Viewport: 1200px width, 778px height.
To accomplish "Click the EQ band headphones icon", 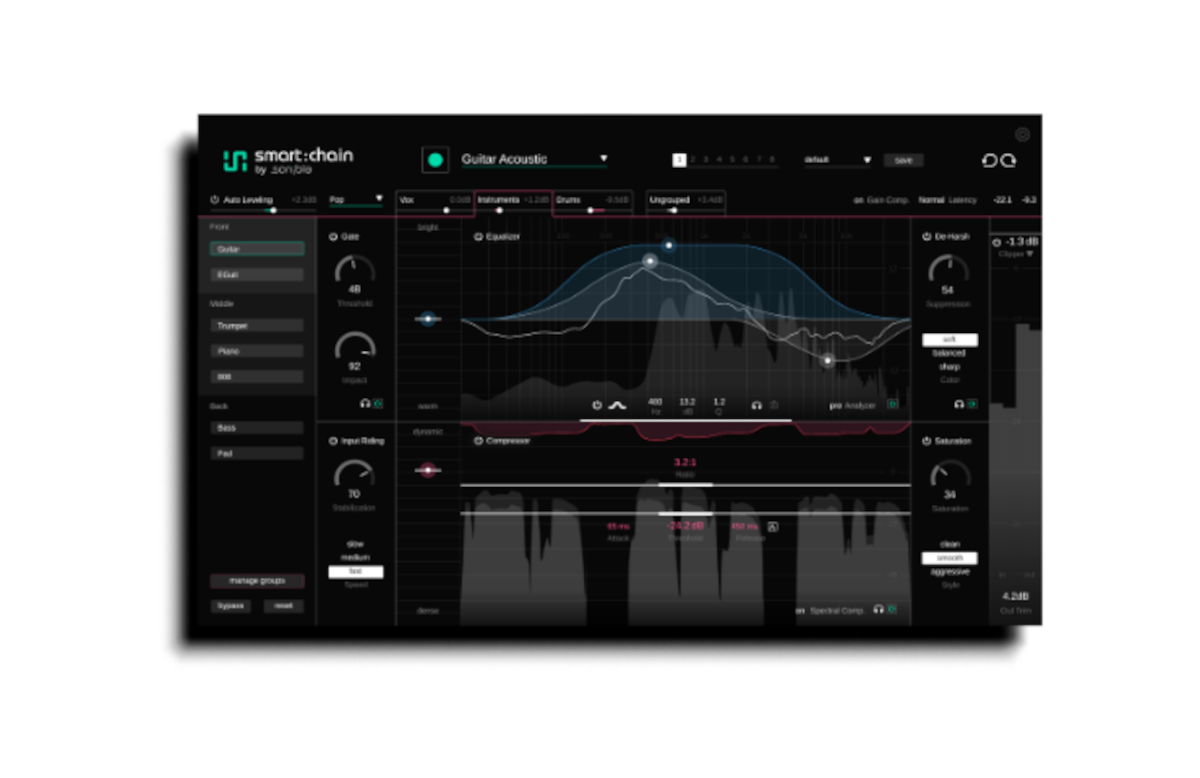I will 757,405.
